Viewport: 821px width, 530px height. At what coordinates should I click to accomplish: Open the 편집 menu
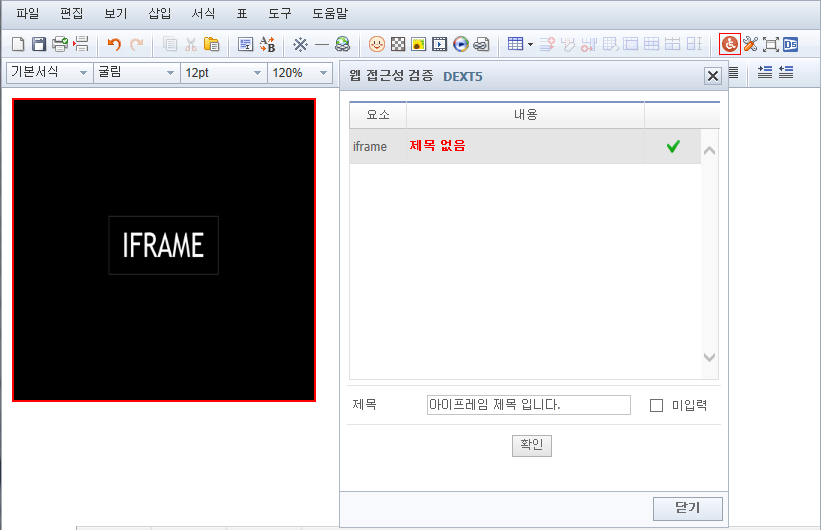72,14
